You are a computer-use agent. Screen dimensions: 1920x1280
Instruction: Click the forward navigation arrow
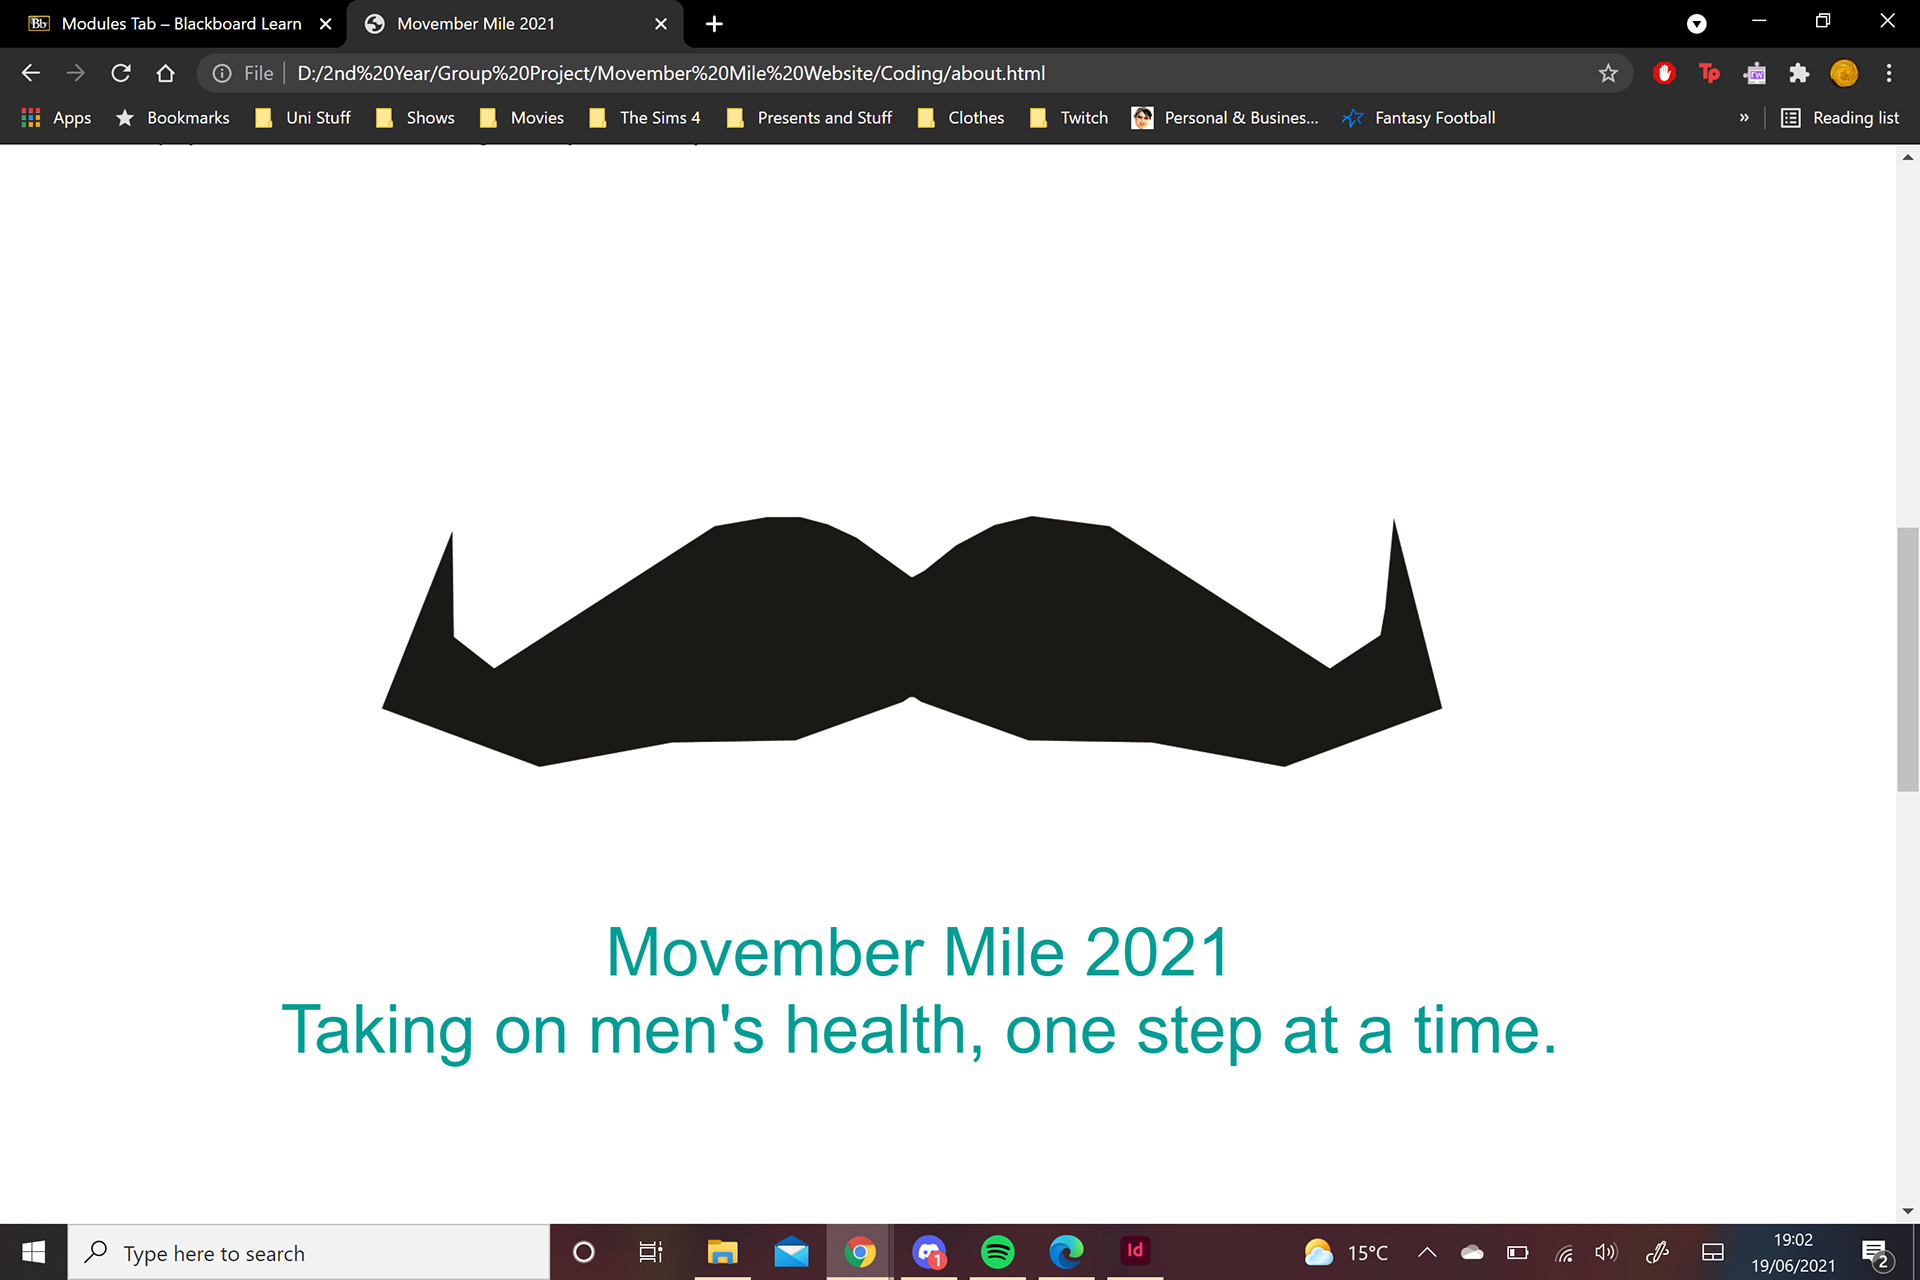click(x=76, y=73)
